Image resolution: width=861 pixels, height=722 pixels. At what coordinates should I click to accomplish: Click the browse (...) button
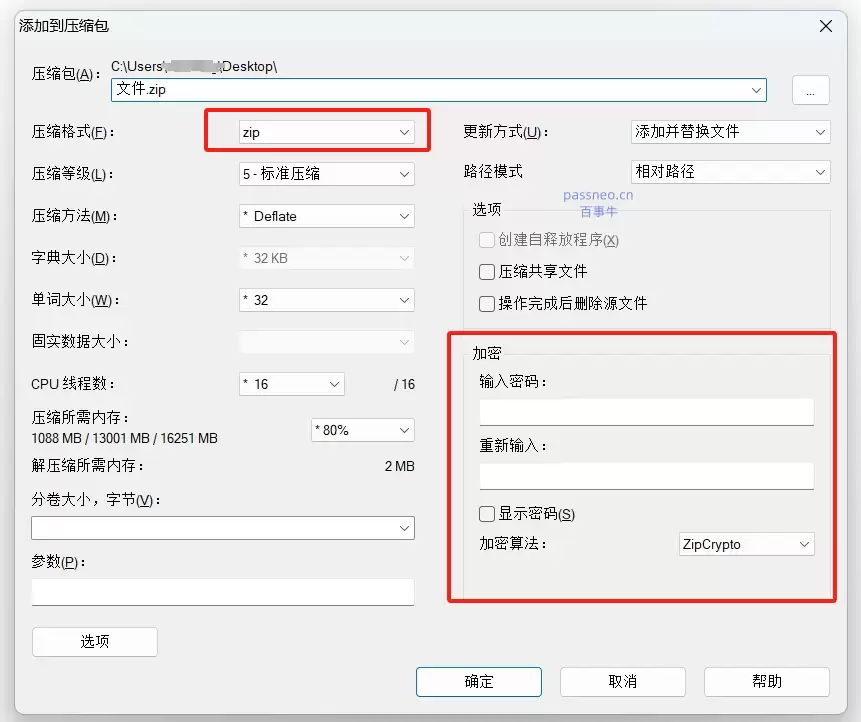[810, 89]
